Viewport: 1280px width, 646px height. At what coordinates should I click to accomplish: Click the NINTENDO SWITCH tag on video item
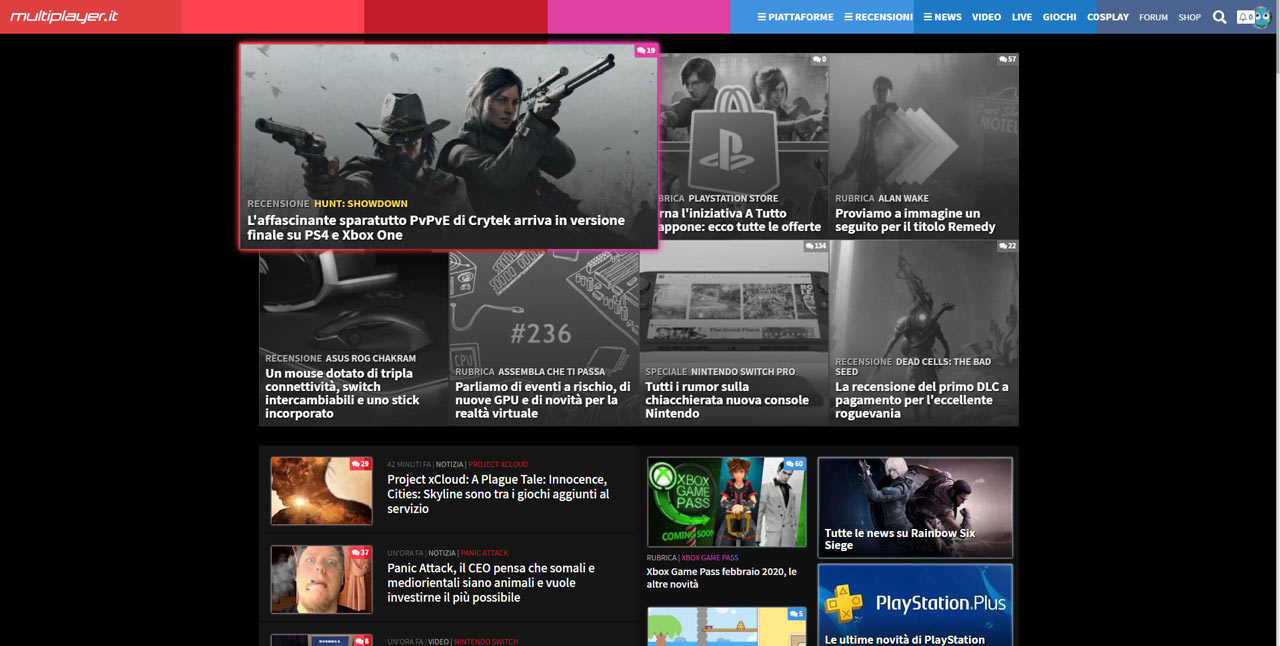[486, 641]
